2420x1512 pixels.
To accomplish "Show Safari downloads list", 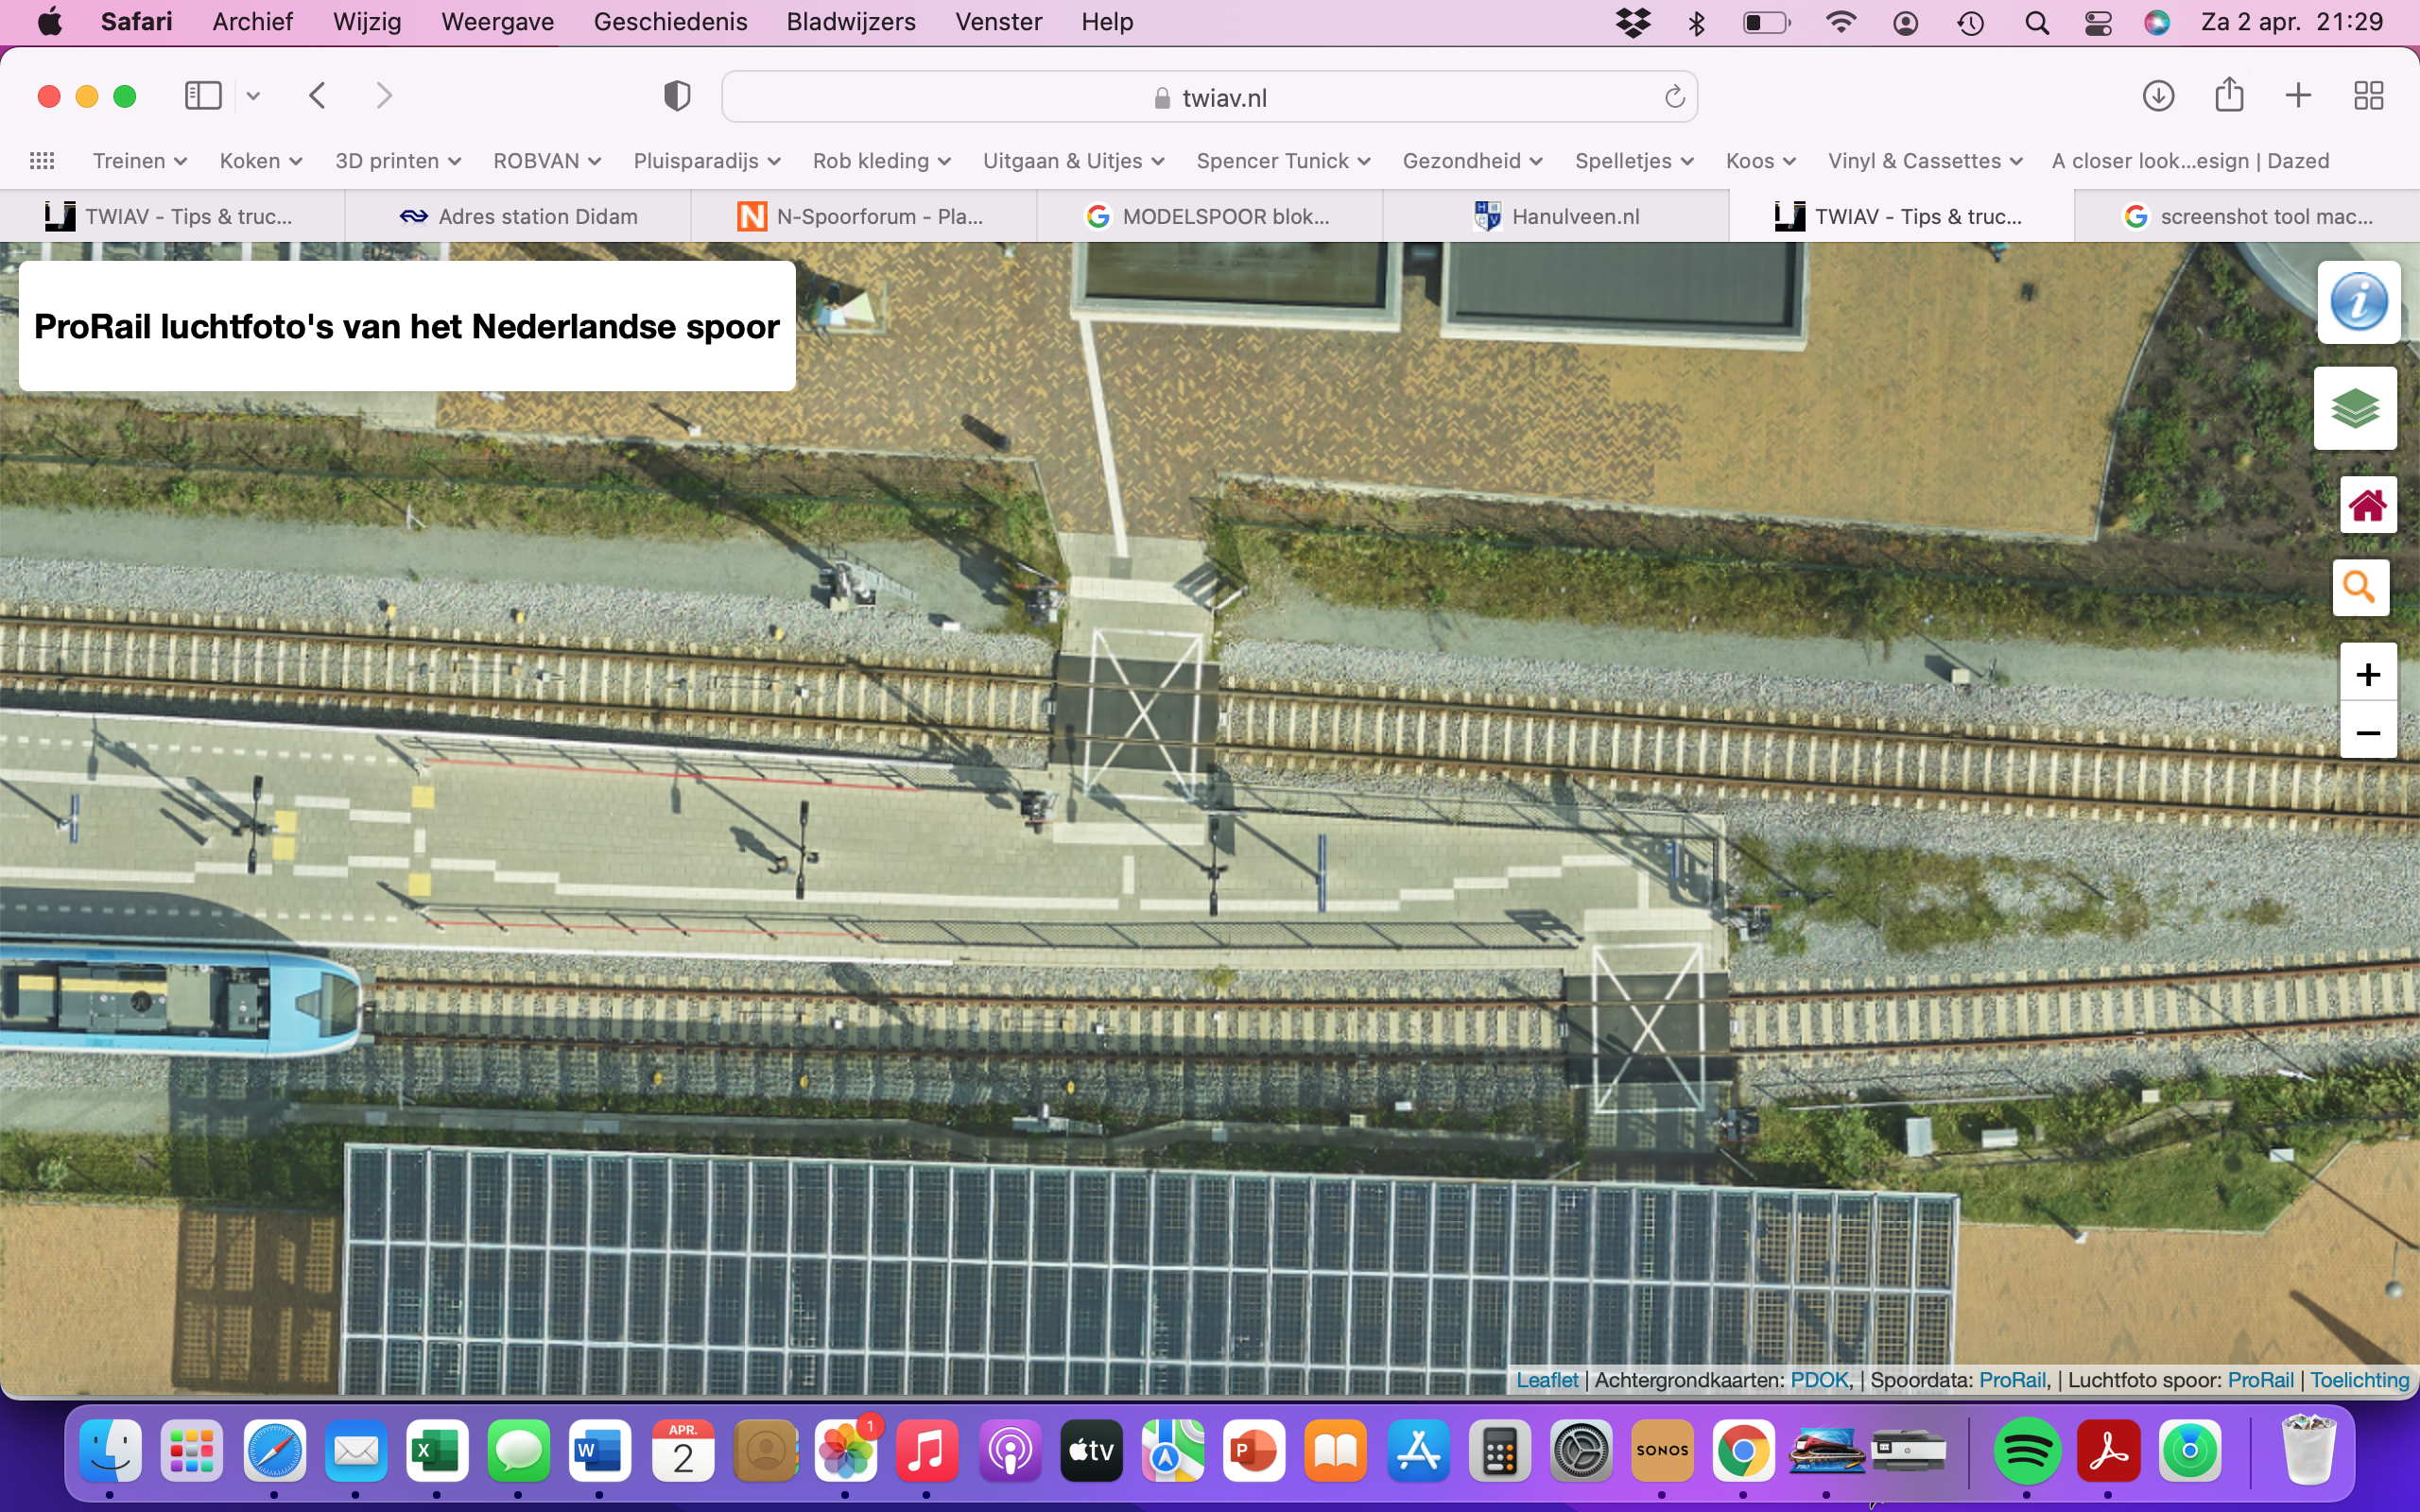I will 2158,96.
